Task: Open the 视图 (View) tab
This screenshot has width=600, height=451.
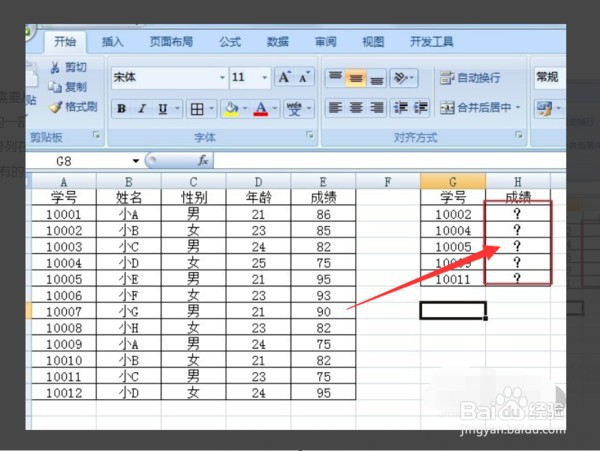Action: point(373,42)
